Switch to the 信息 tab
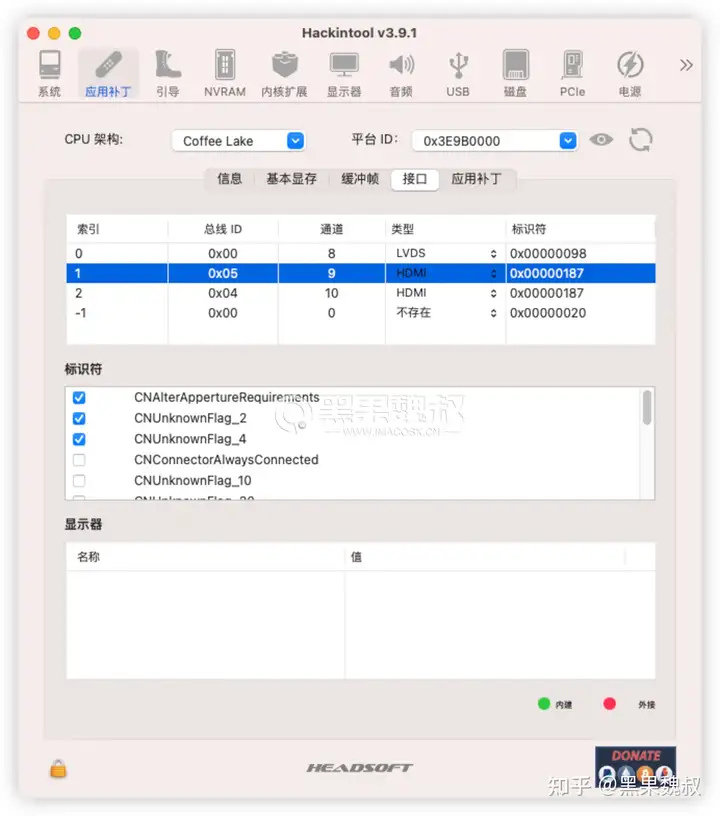 point(229,179)
